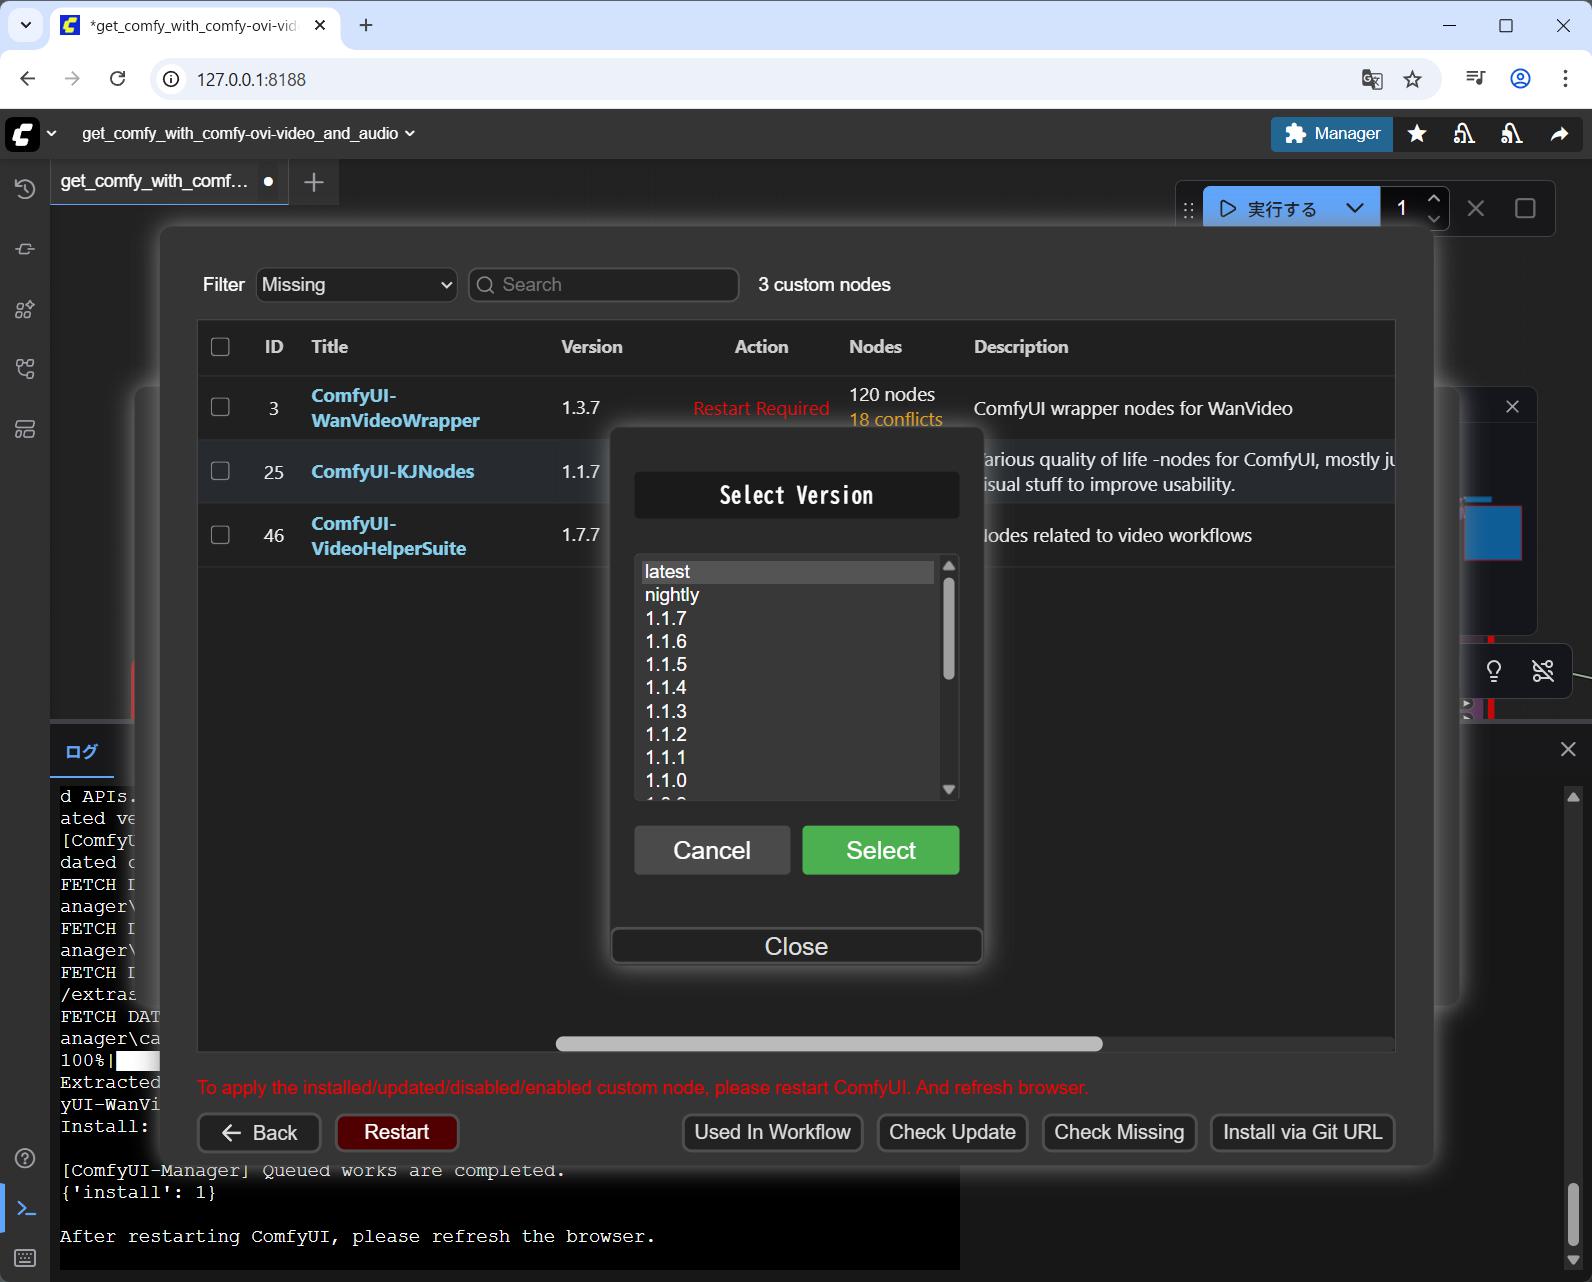Click the red Restart button
This screenshot has height=1282, width=1592.
[396, 1132]
